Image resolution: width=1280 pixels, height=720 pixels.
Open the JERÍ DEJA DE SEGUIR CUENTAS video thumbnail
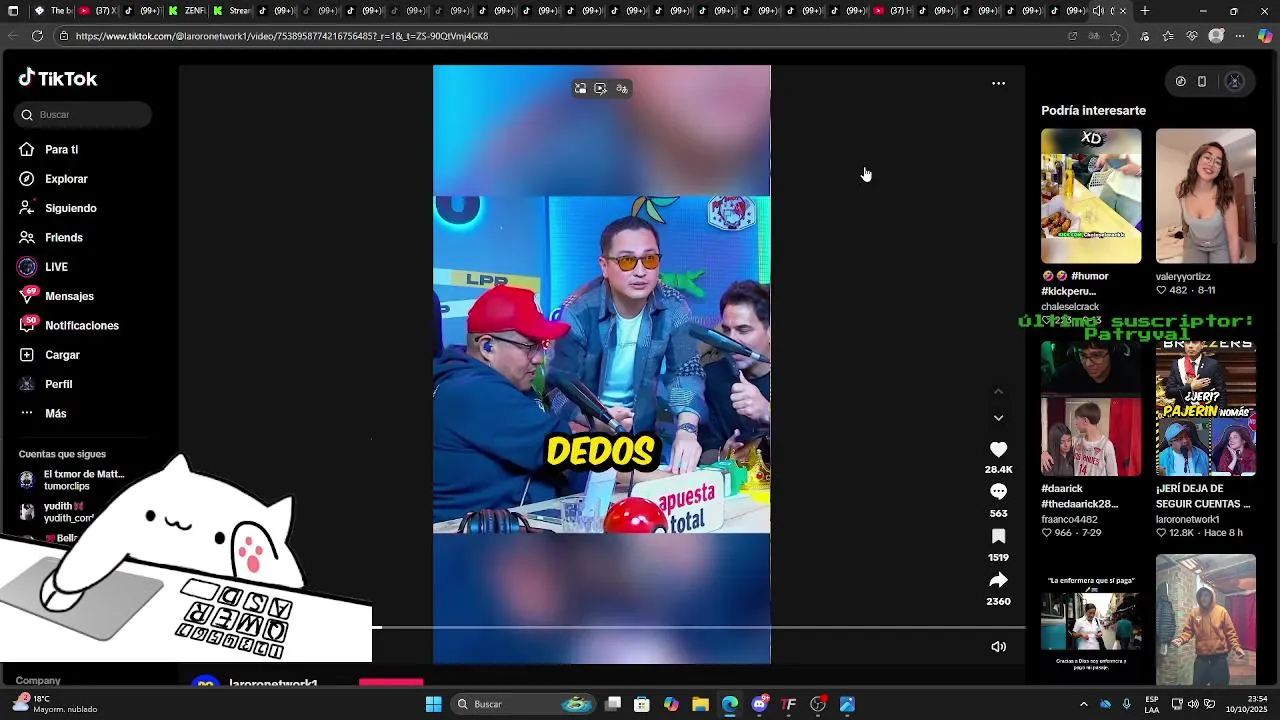tap(1206, 408)
